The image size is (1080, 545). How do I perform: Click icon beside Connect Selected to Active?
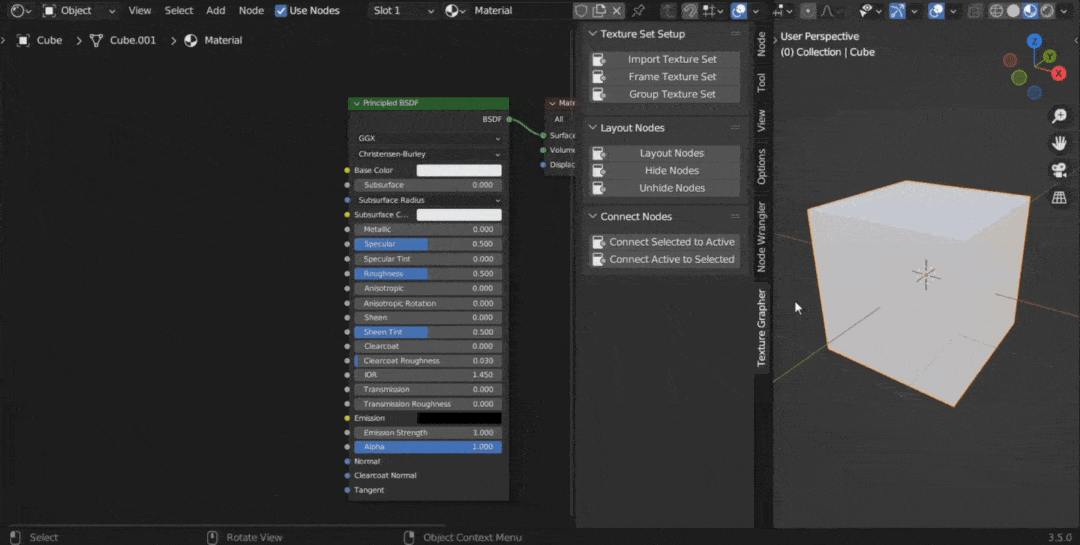pyautogui.click(x=599, y=242)
